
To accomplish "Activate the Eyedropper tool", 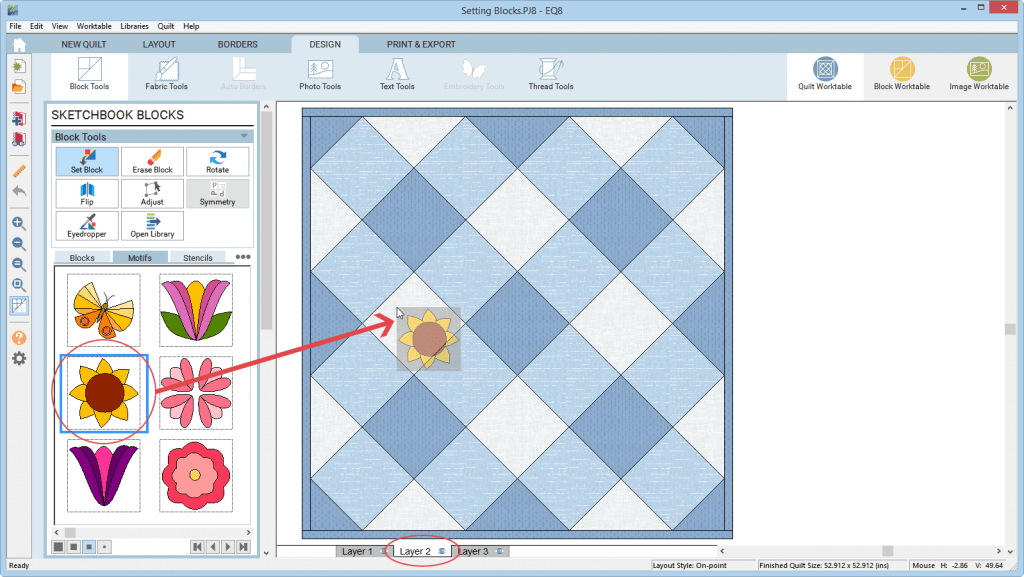I will [x=87, y=225].
